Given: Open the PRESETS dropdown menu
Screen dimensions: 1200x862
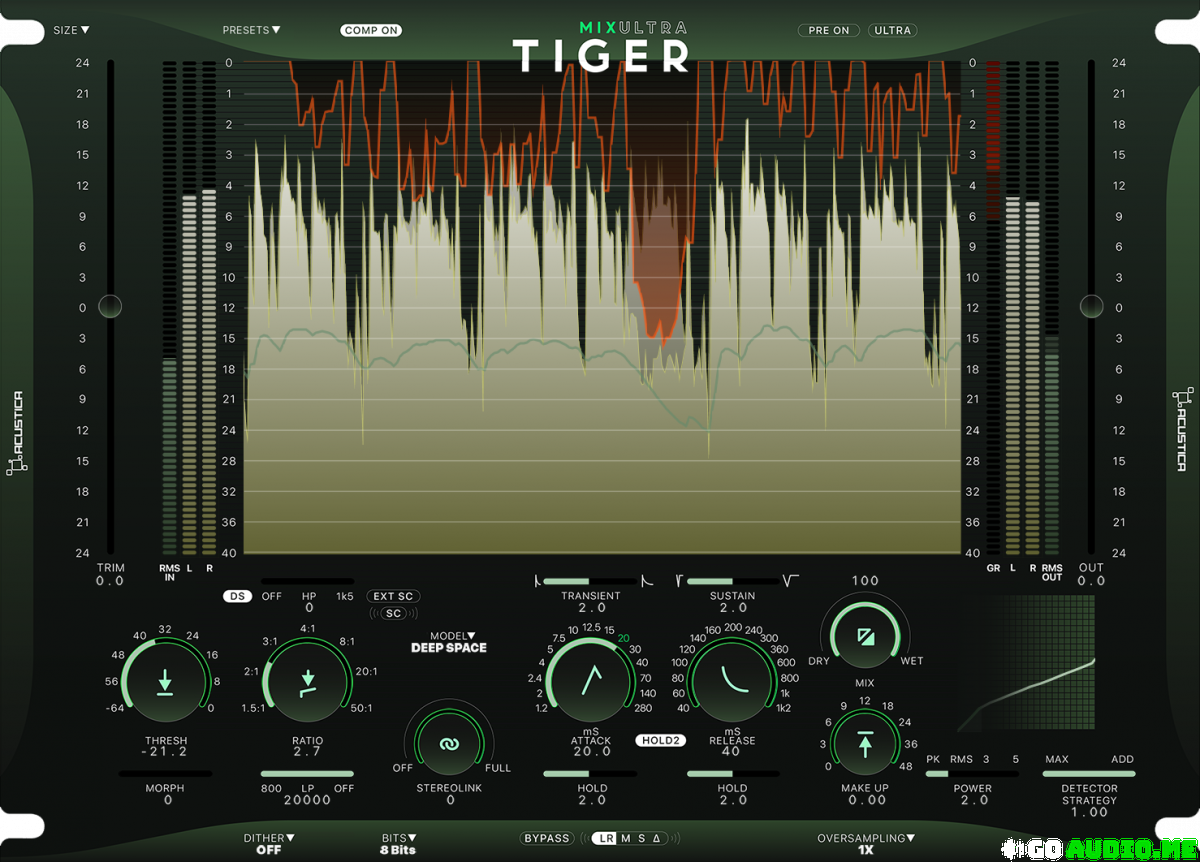Looking at the screenshot, I should [251, 31].
